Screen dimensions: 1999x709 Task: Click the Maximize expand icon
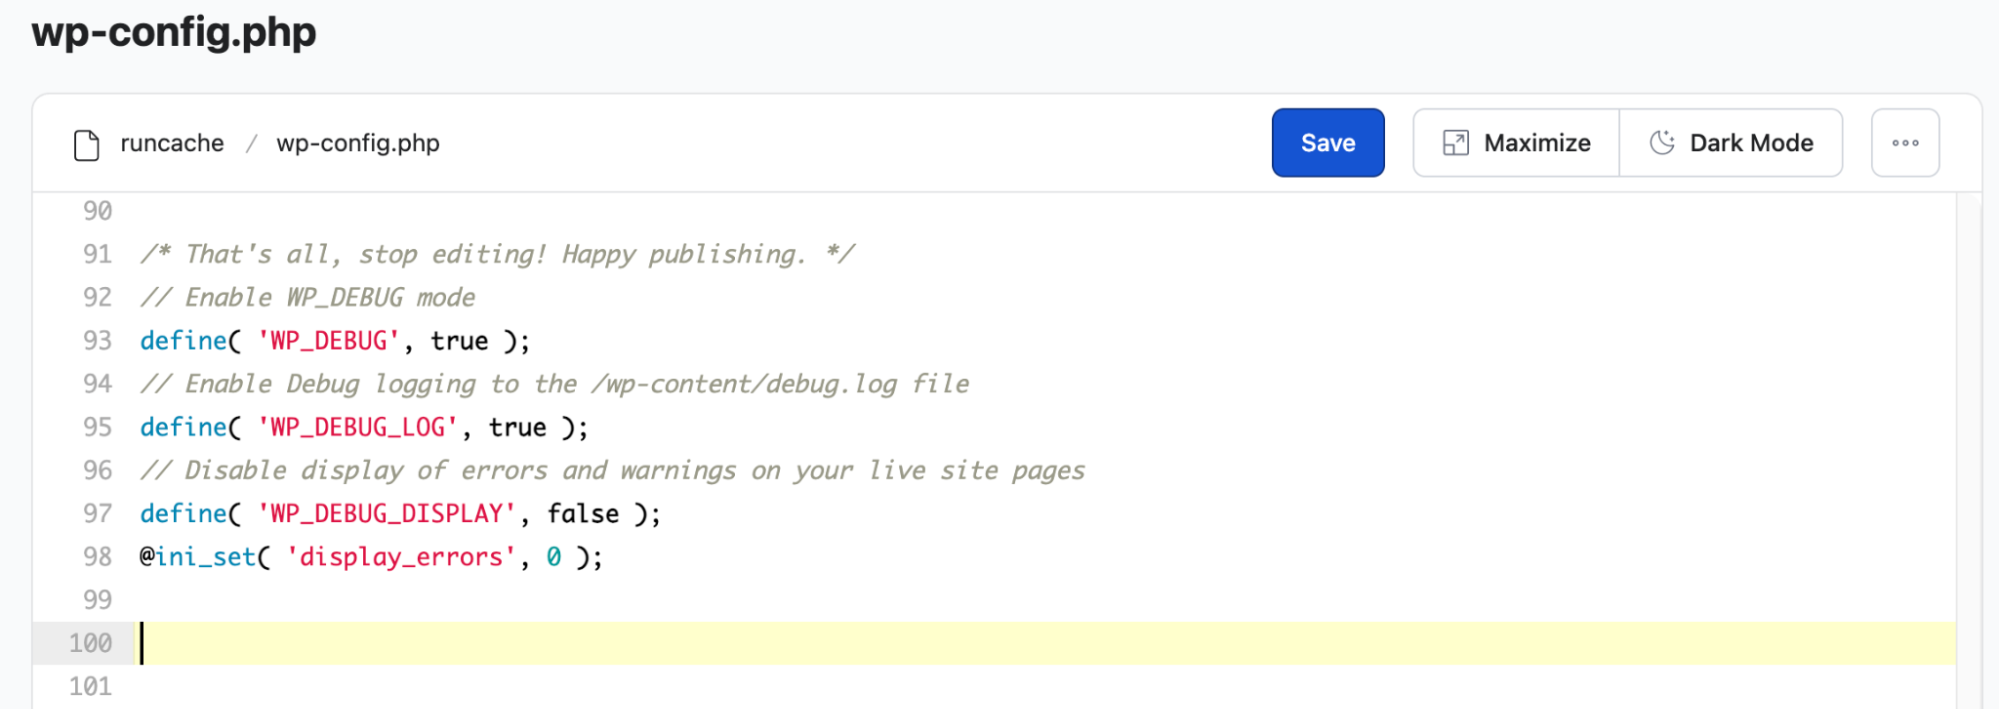pos(1455,143)
